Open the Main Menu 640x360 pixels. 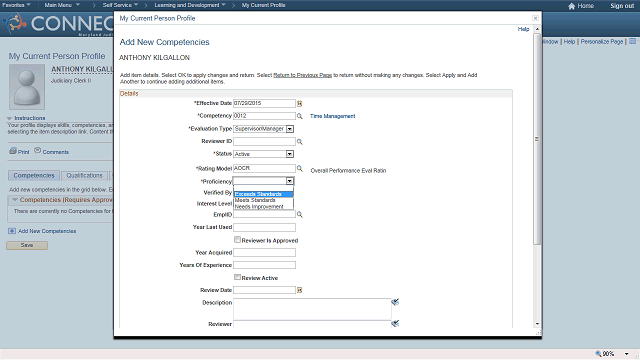[62, 5]
